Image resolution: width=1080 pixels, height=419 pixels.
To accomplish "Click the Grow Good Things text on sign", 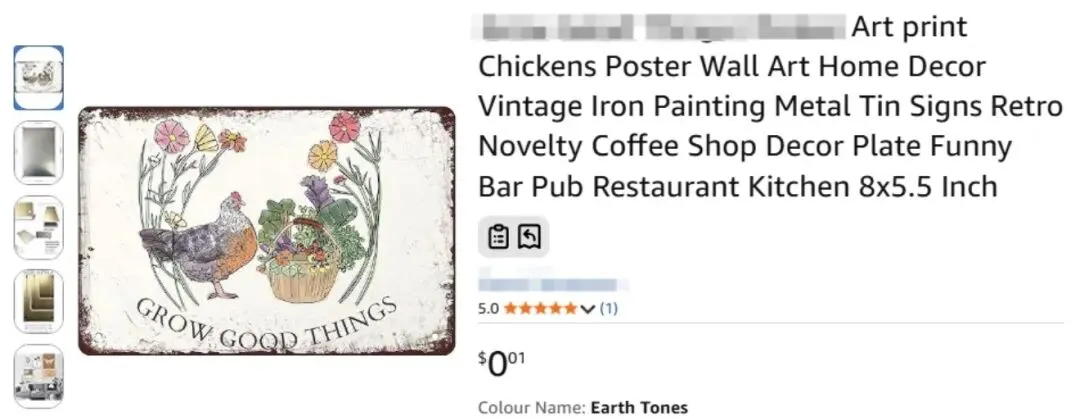I will (266, 324).
